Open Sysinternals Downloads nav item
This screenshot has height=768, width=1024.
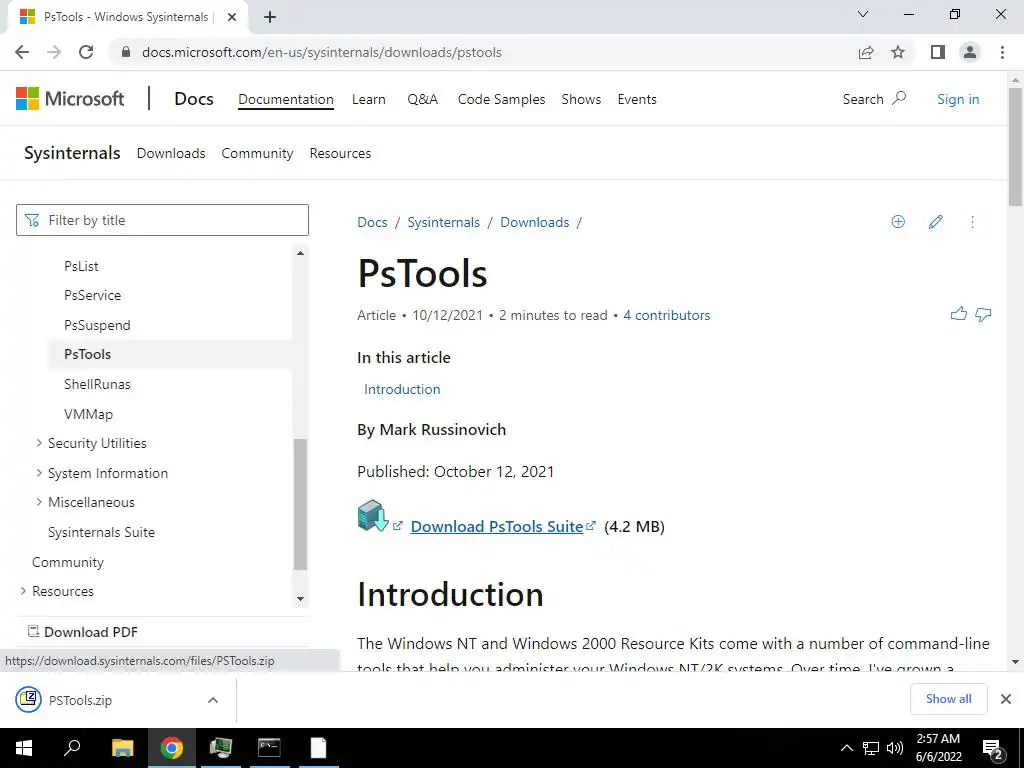171,153
